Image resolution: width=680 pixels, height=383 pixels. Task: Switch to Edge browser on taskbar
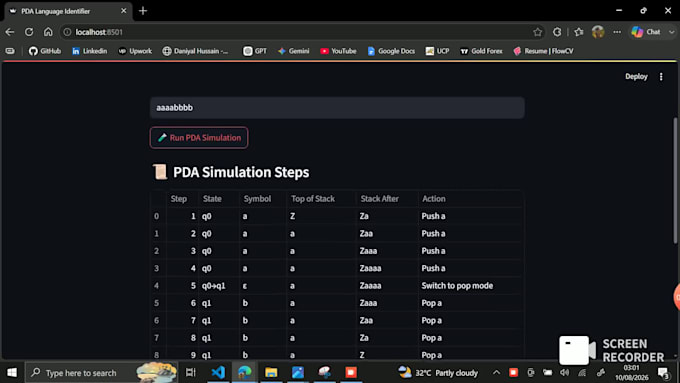coord(245,372)
